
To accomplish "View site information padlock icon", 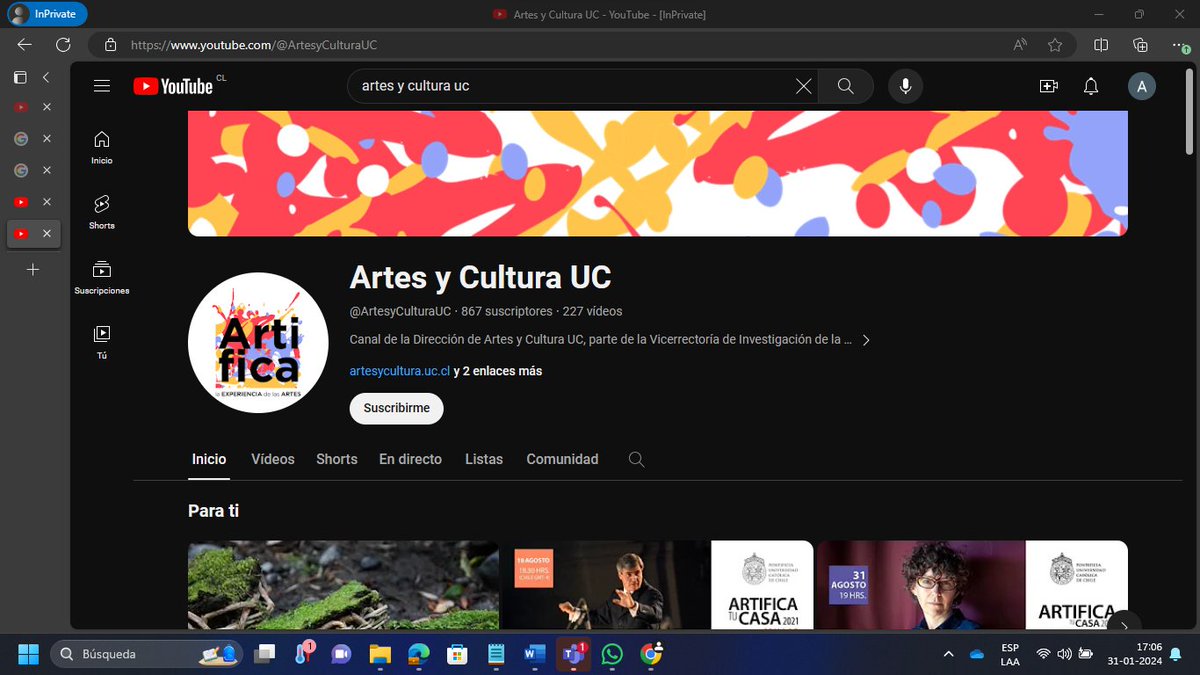I will click(x=111, y=45).
